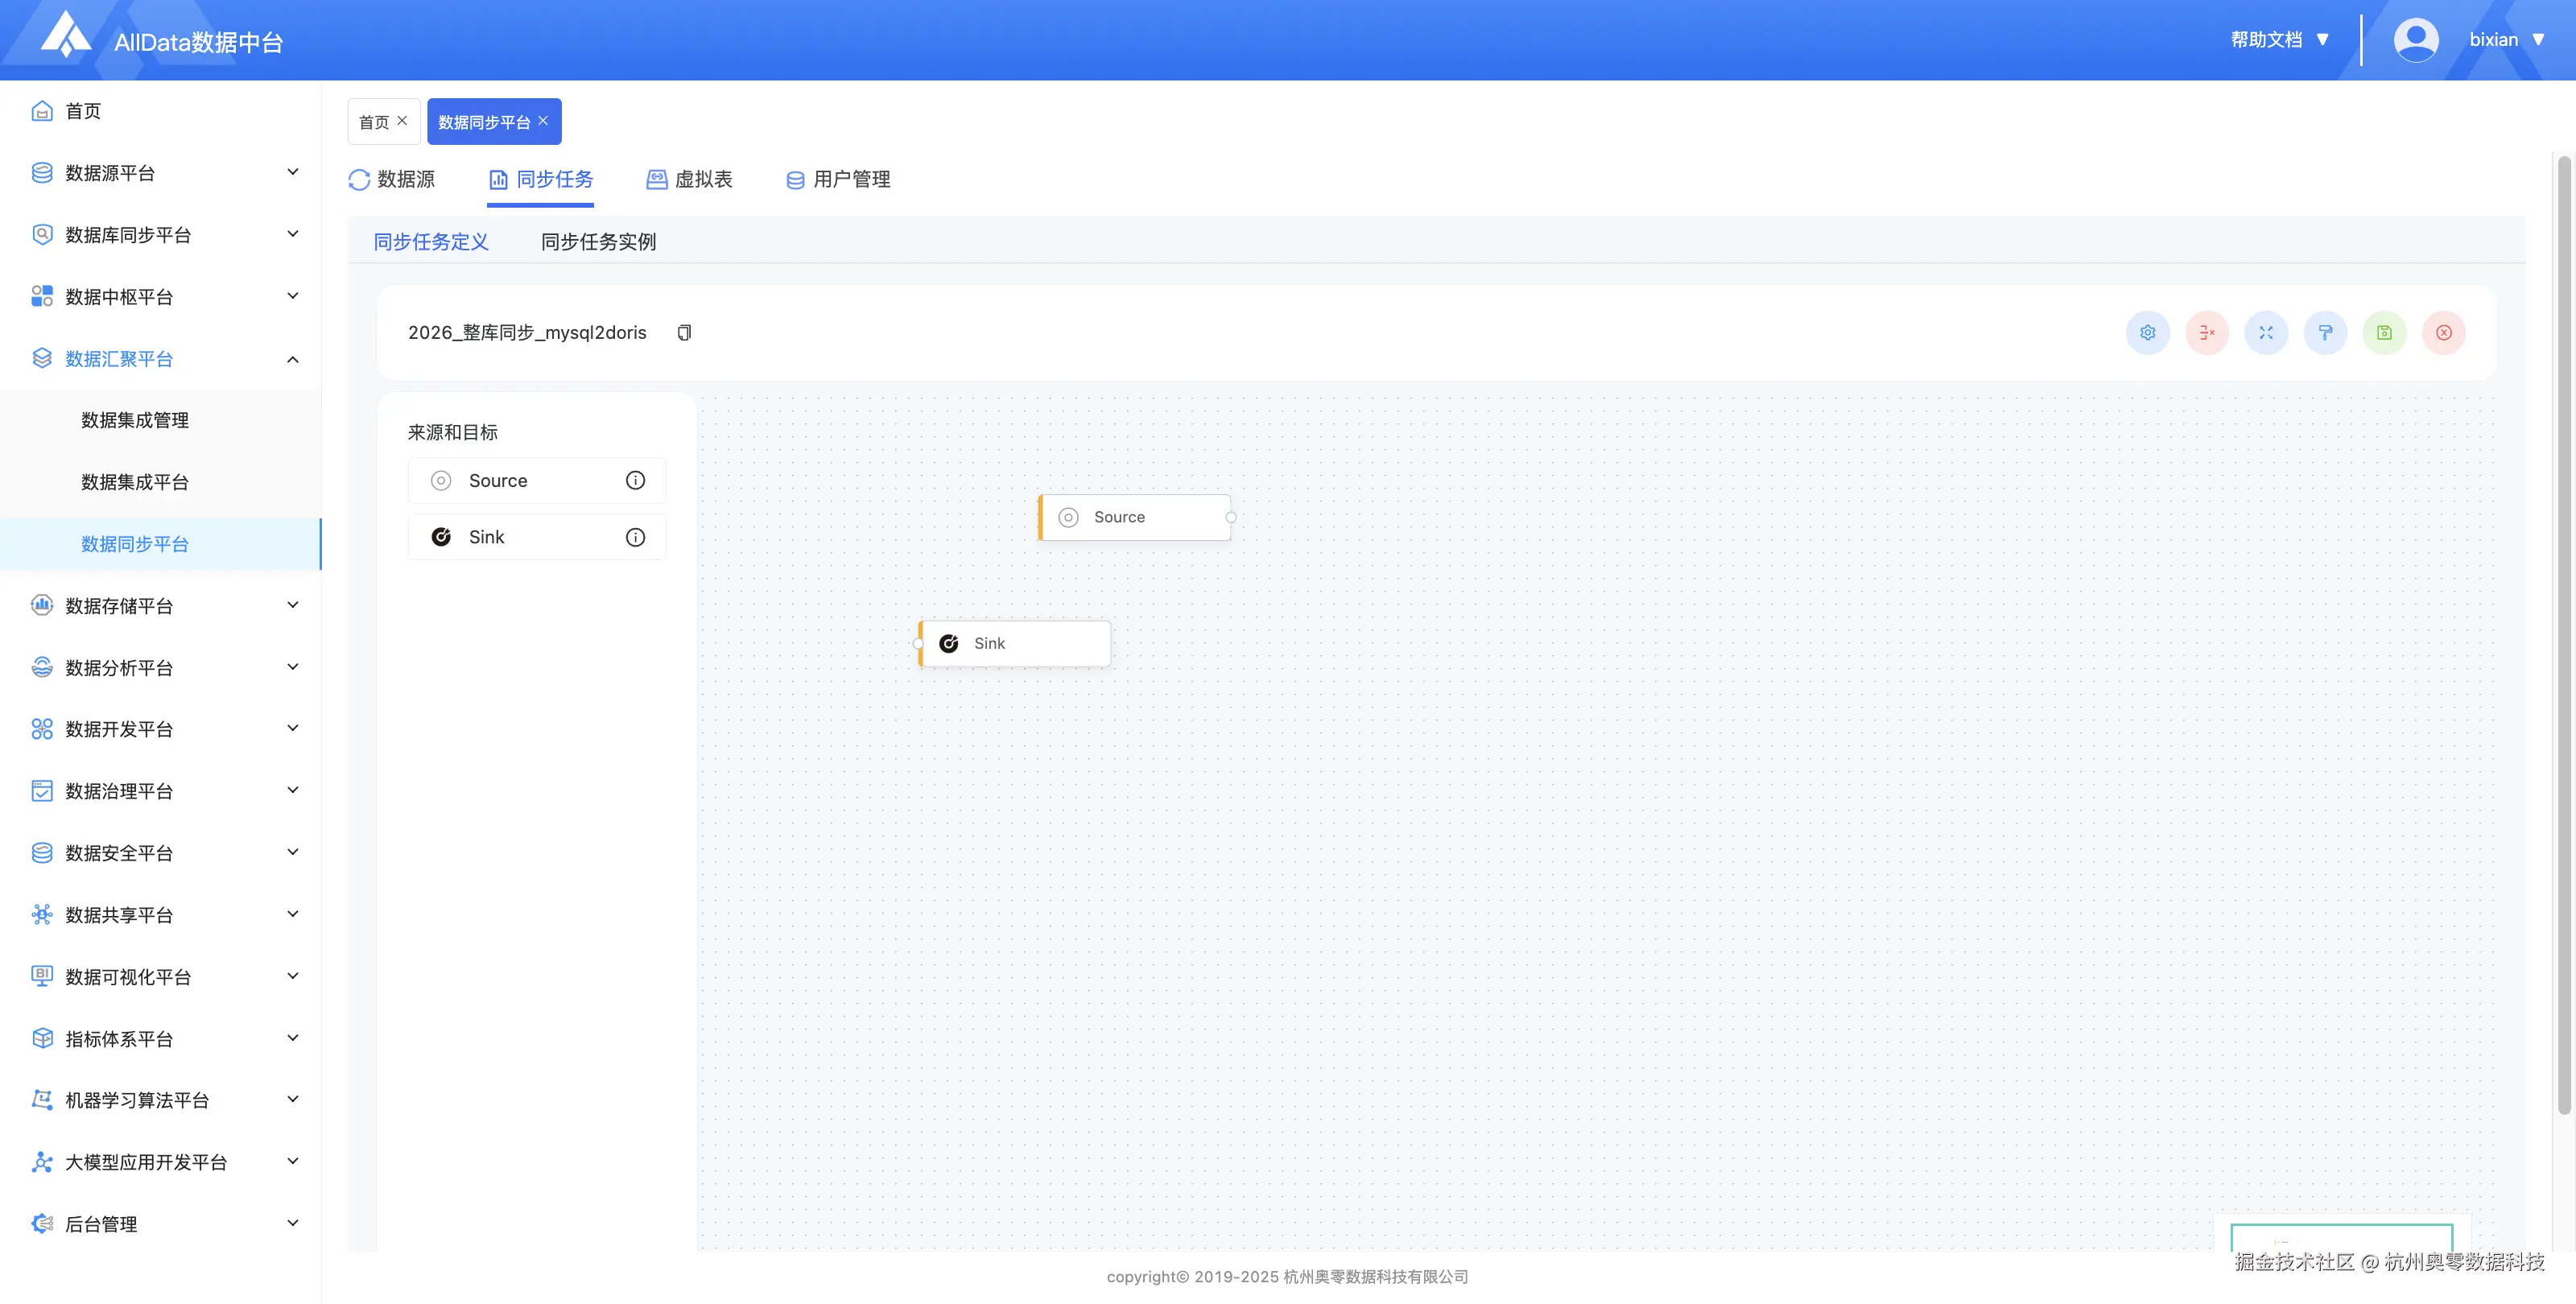Click the paint roller format icon
The image size is (2576, 1304).
pyautogui.click(x=2325, y=333)
